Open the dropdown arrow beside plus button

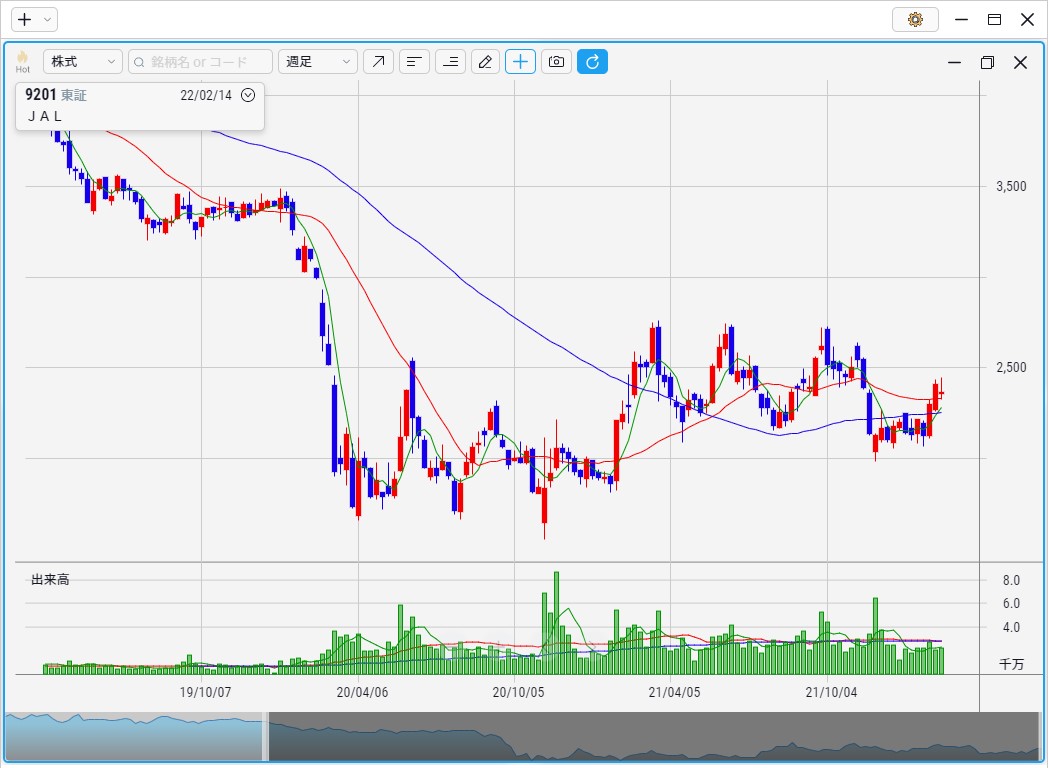click(48, 19)
